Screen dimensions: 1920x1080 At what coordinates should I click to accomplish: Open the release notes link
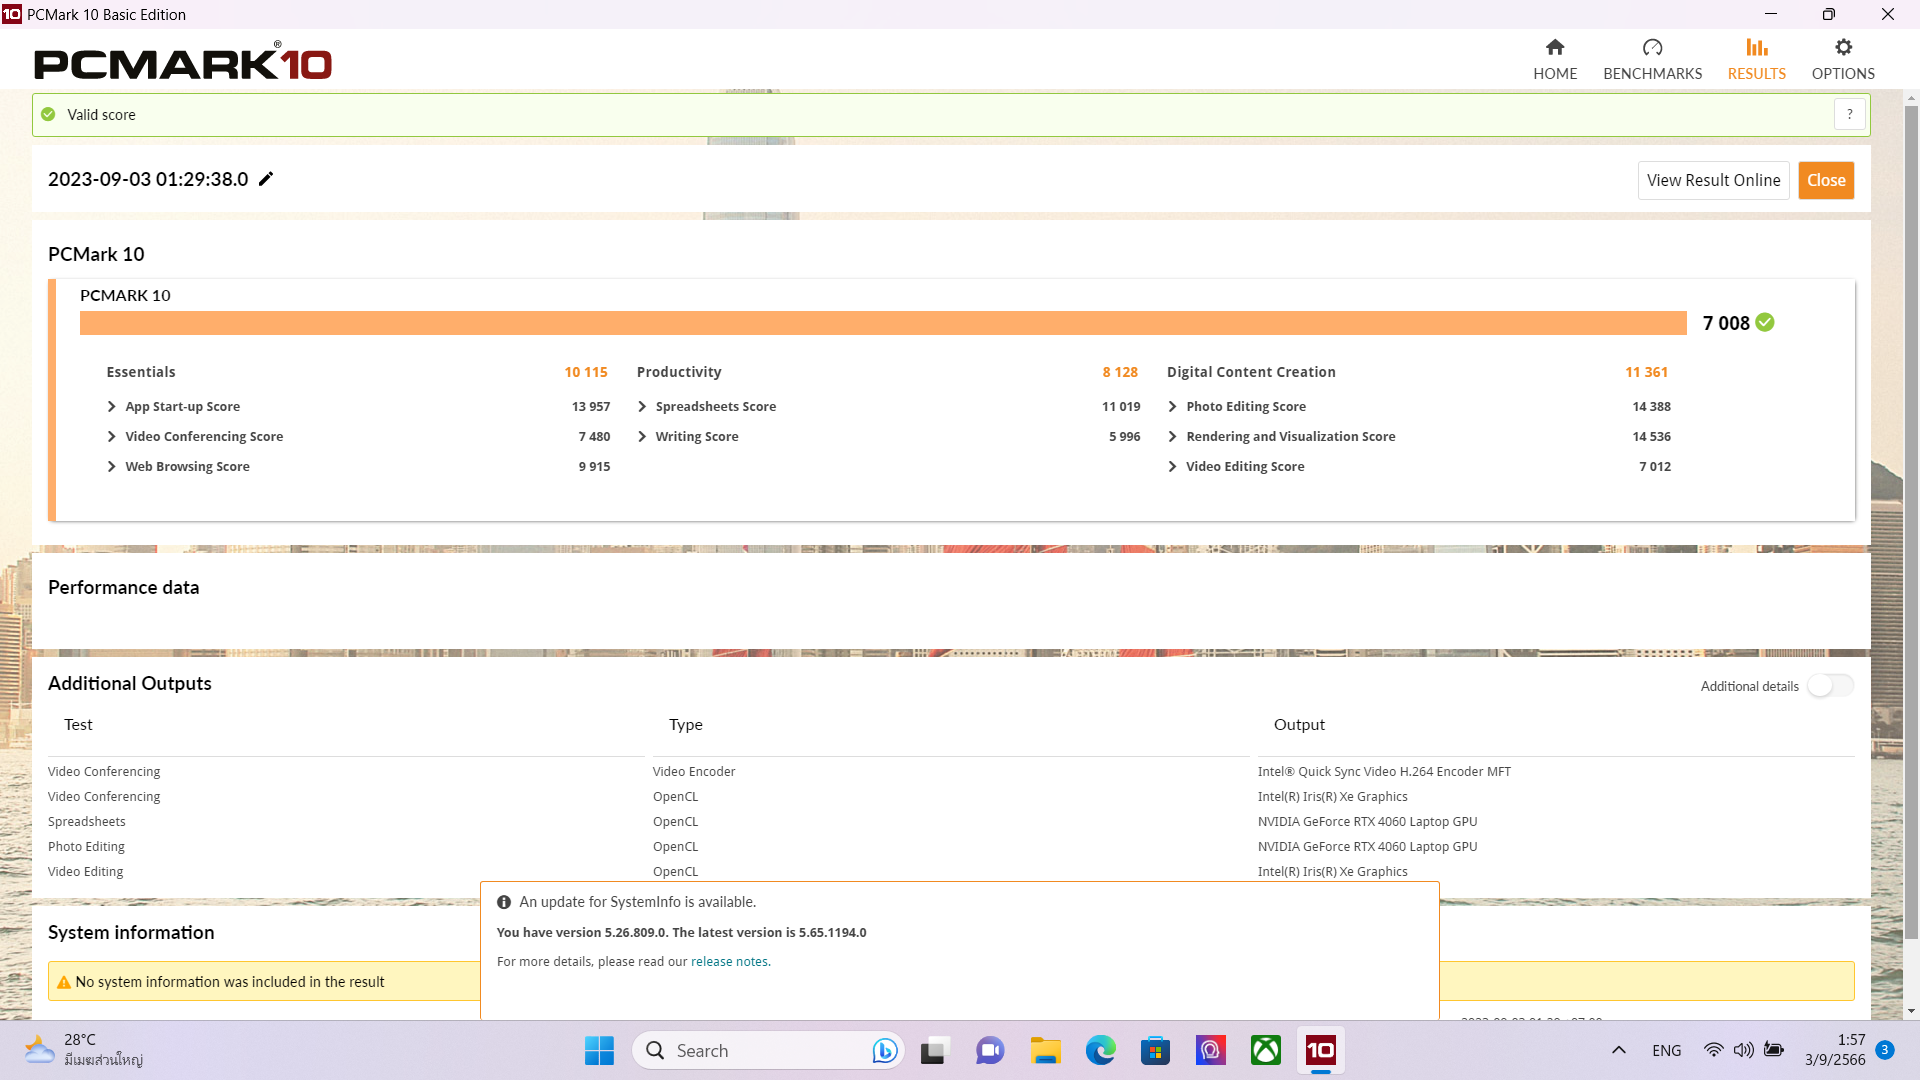729,961
